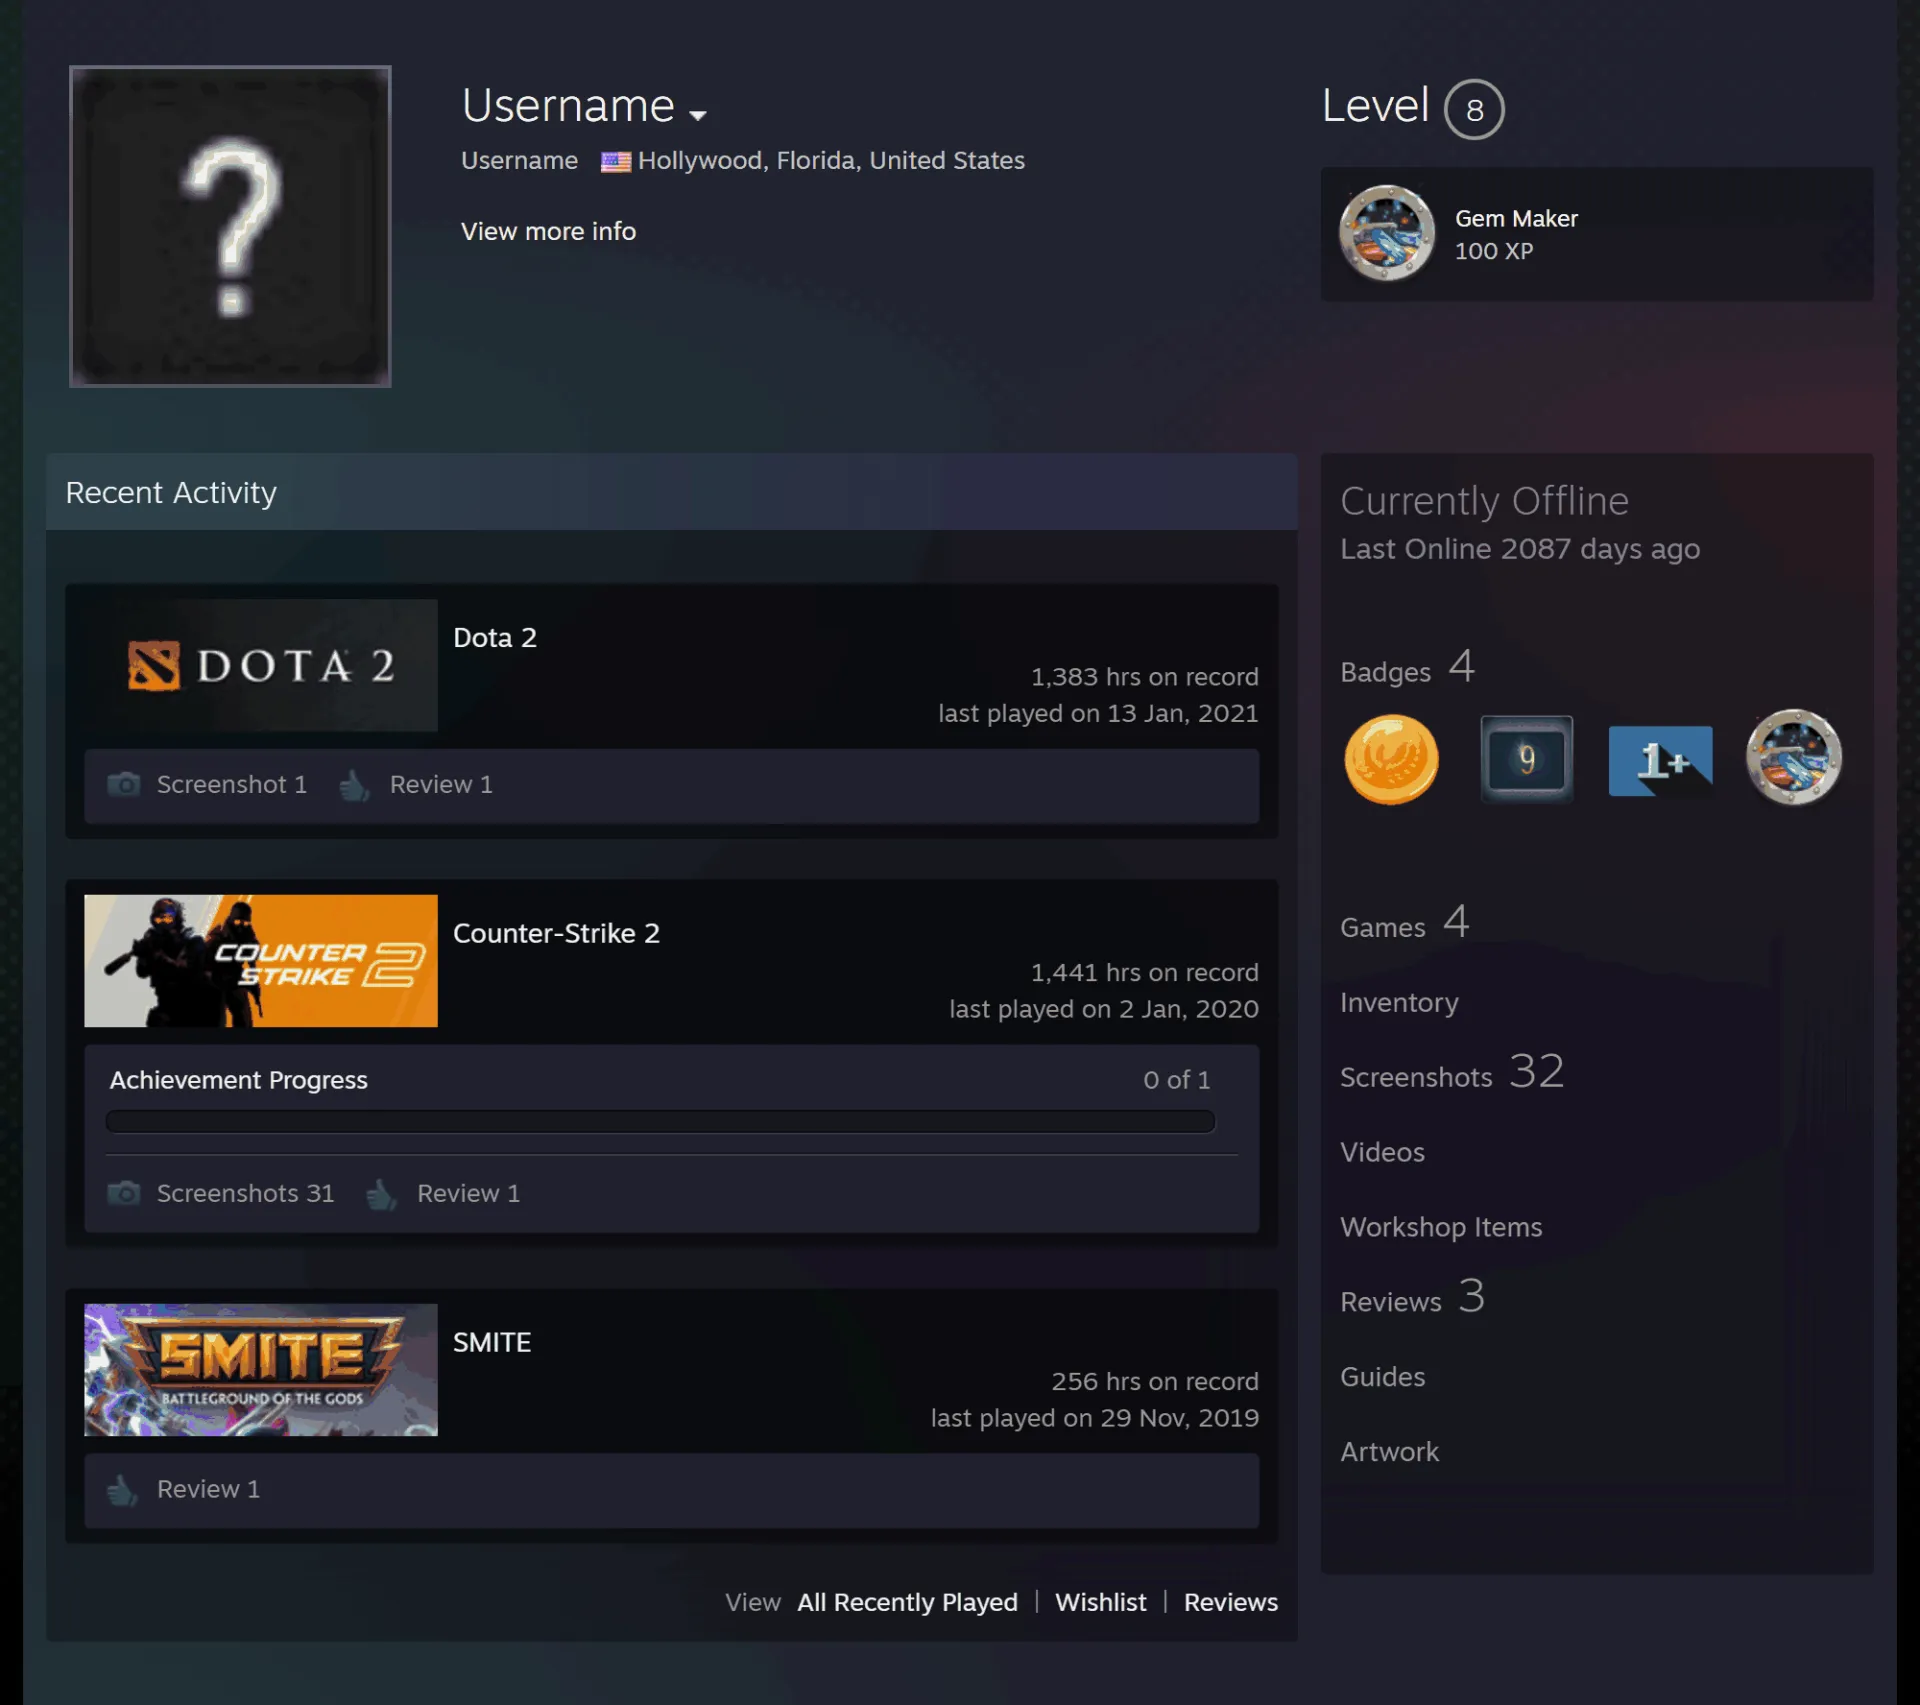Screen dimensions: 1920x1705
Task: Click thumbs-up icon in the Counter-Strike 2 row
Action: tap(381, 1194)
